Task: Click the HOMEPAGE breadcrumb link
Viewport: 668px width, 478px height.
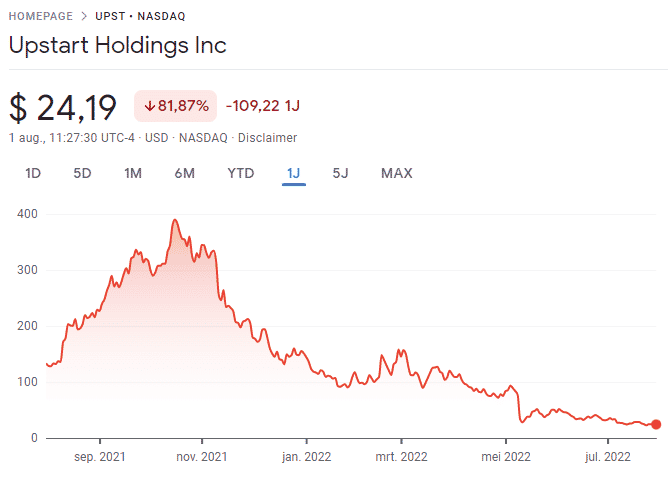Action: [x=42, y=17]
